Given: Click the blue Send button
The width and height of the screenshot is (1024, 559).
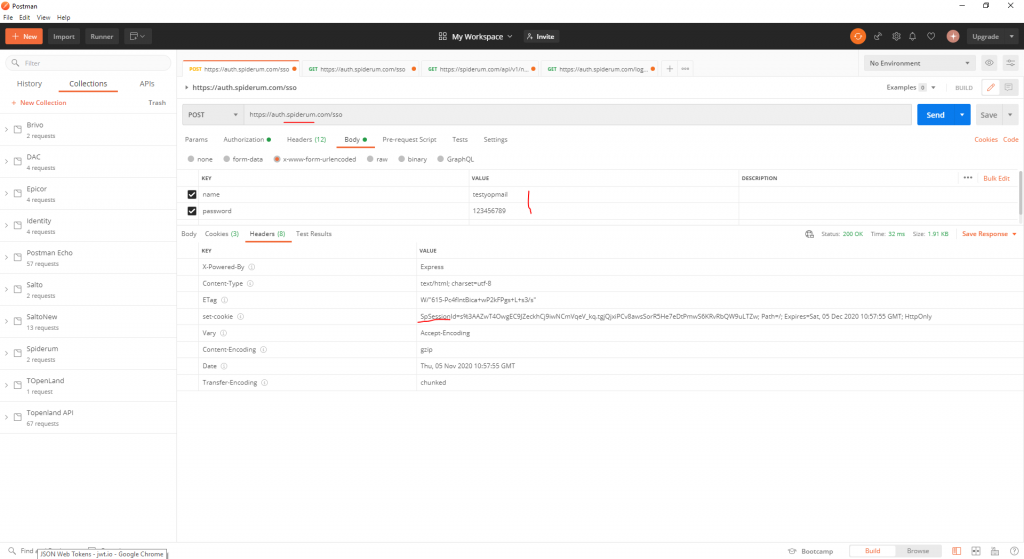Looking at the screenshot, I should pyautogui.click(x=935, y=115).
